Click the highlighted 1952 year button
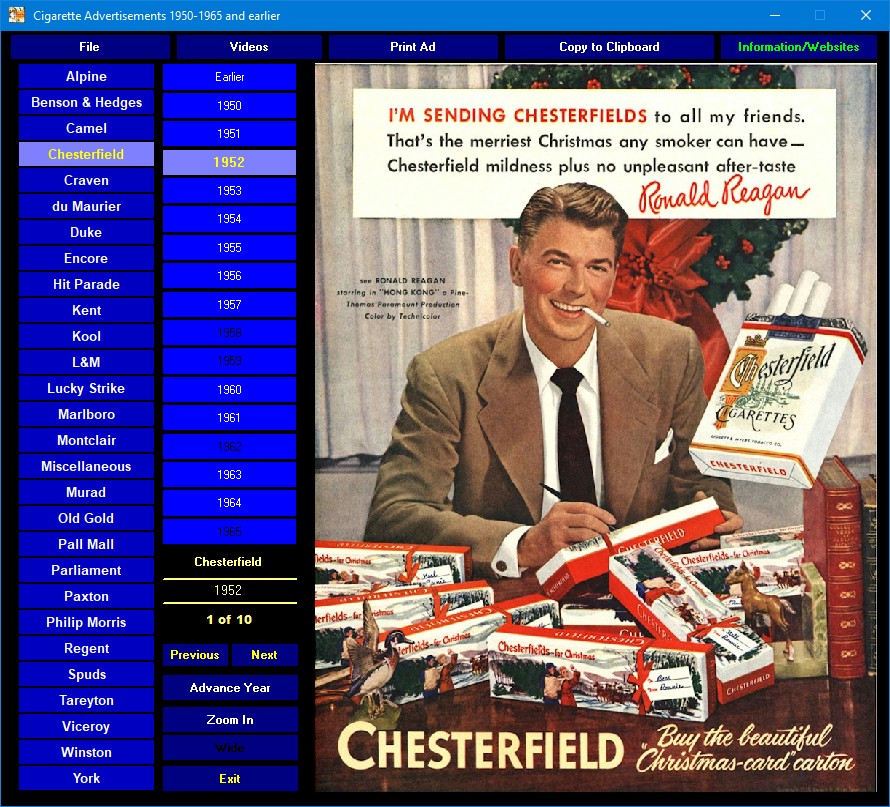 tap(229, 162)
